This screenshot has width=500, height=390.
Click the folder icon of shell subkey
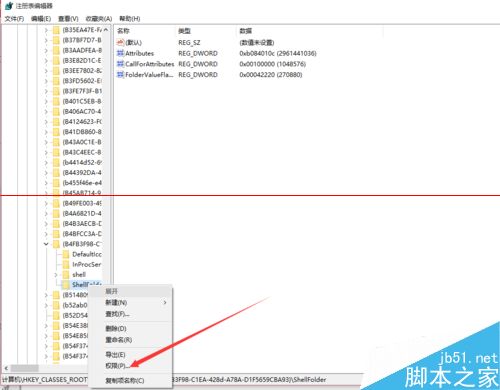tap(66, 275)
